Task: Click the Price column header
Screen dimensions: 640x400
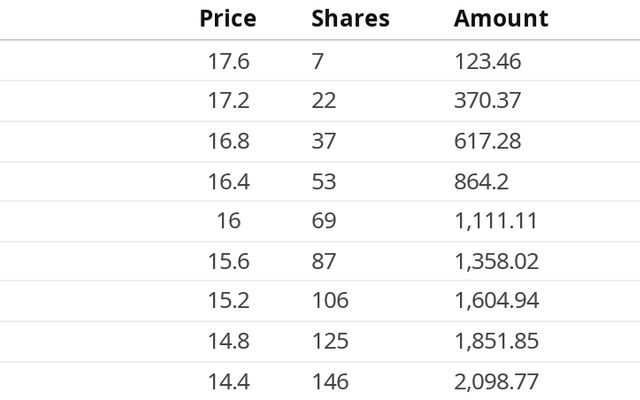Action: (227, 18)
